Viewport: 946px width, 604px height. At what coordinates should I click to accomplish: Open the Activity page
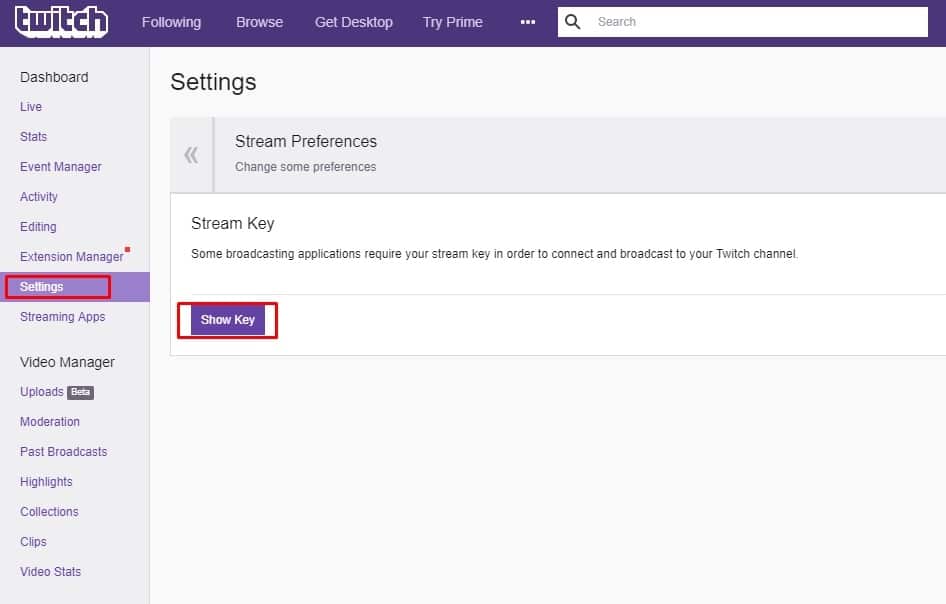point(39,197)
